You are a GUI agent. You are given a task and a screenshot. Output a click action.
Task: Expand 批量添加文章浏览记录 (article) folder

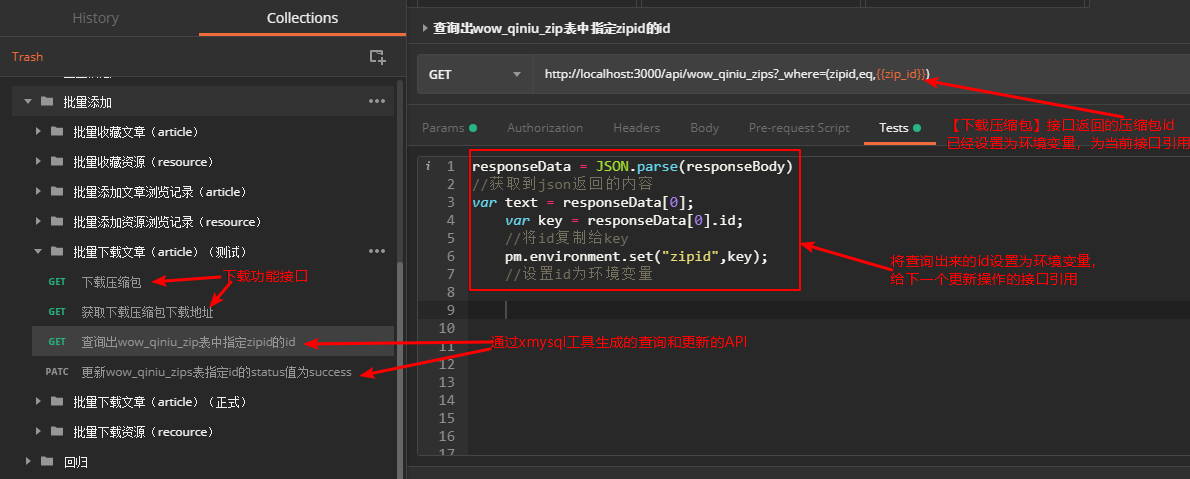[x=38, y=191]
